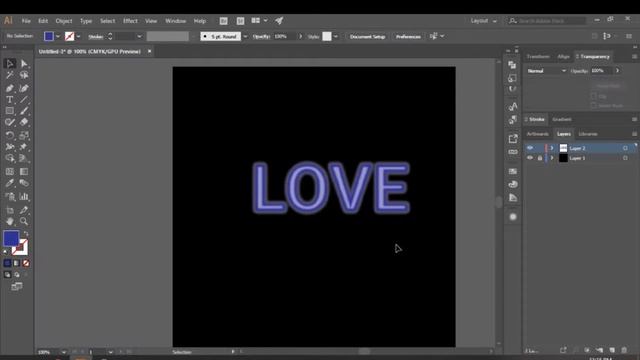Screen dimensions: 640x360
Task: Open the Object menu
Action: [x=64, y=21]
